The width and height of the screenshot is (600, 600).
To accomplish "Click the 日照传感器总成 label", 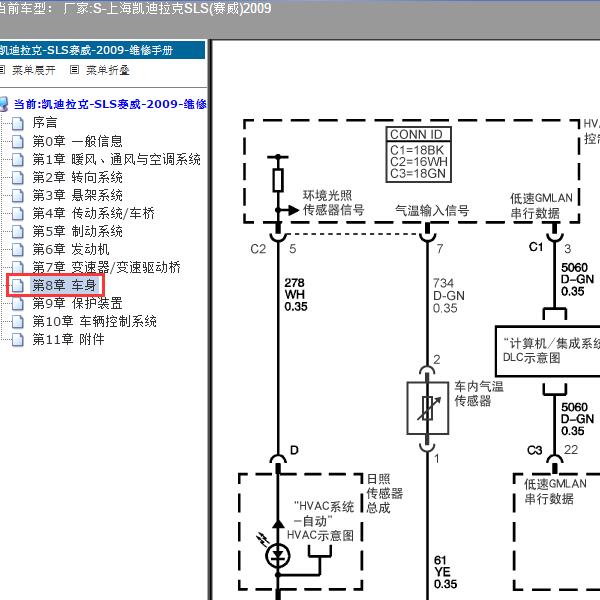I will (x=384, y=493).
